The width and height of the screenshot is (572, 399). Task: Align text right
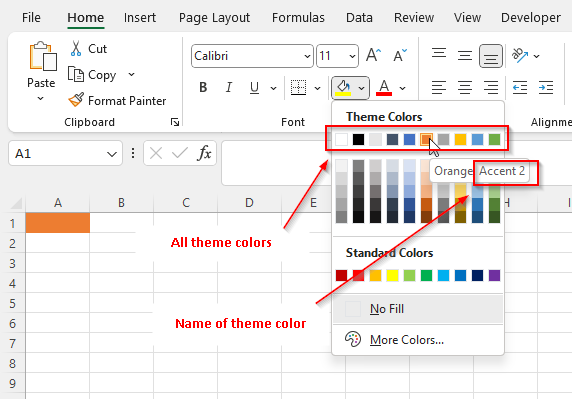(491, 88)
